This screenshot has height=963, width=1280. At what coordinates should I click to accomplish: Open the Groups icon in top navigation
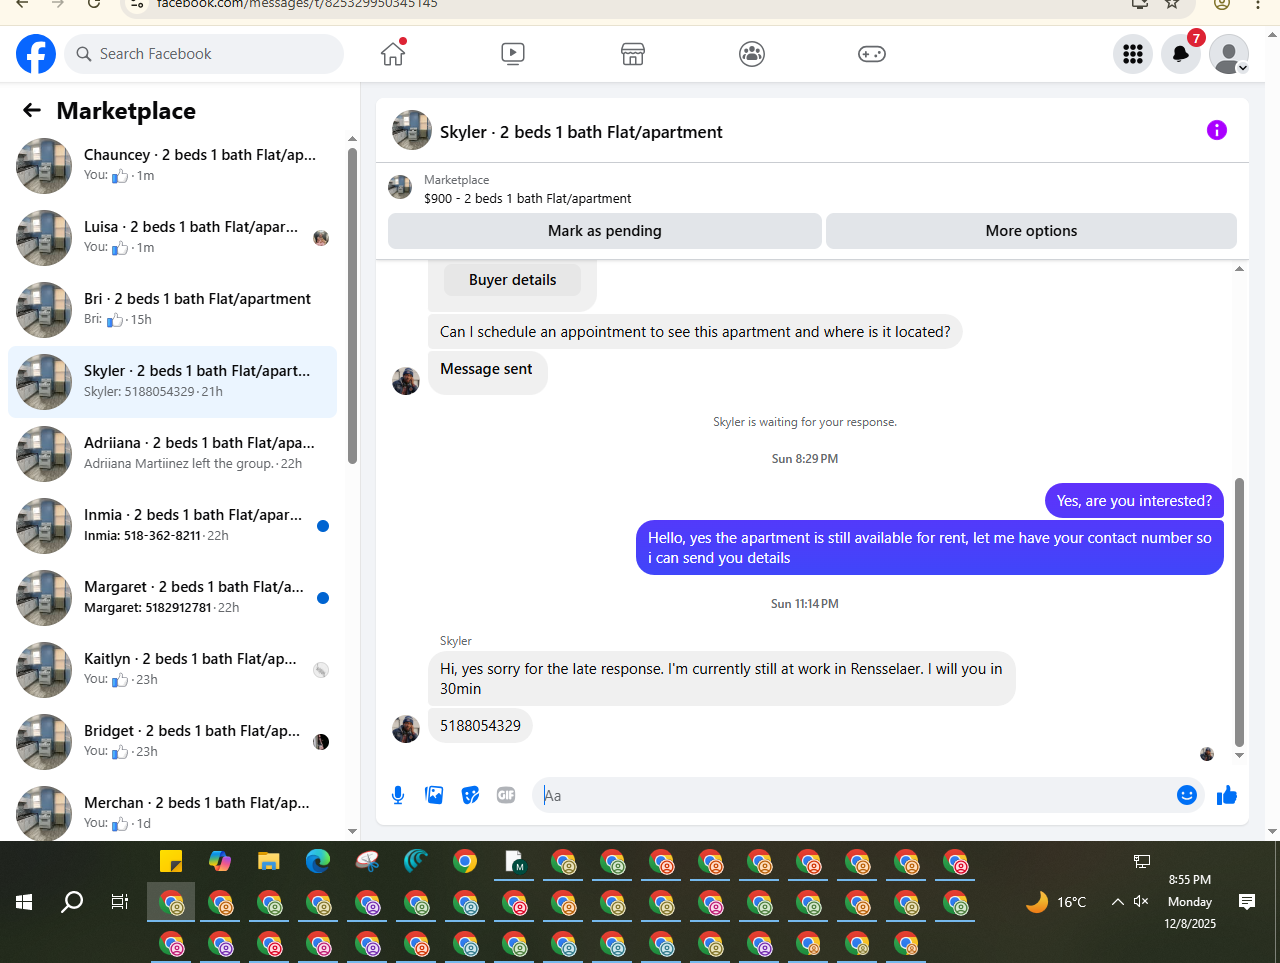pos(752,54)
